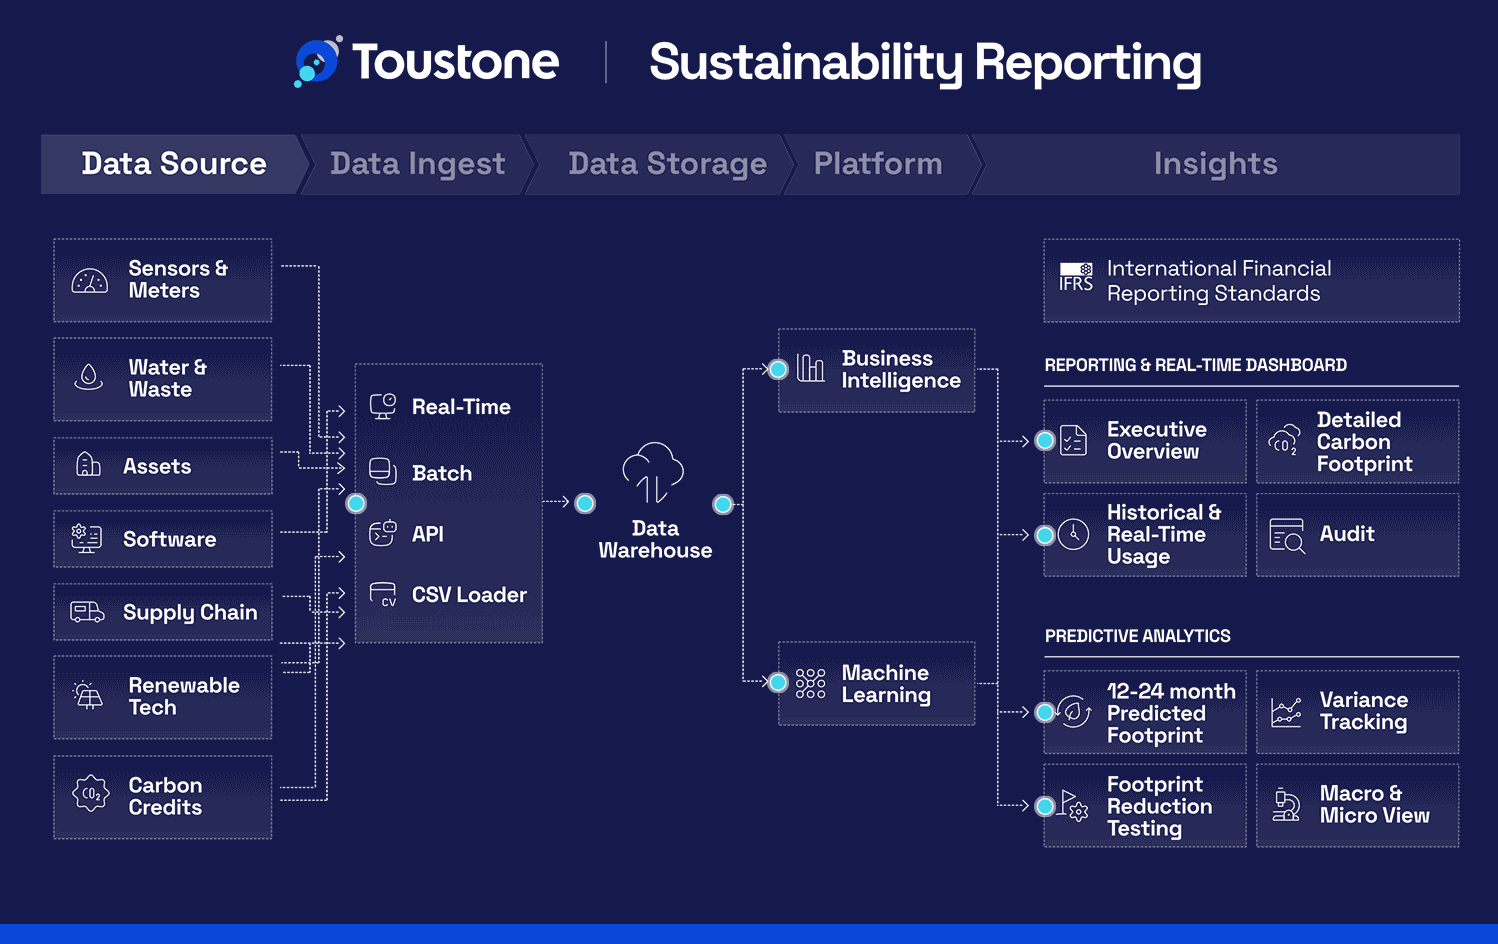Select the Supply Chain label
Viewport: 1498px width, 944px height.
click(190, 613)
